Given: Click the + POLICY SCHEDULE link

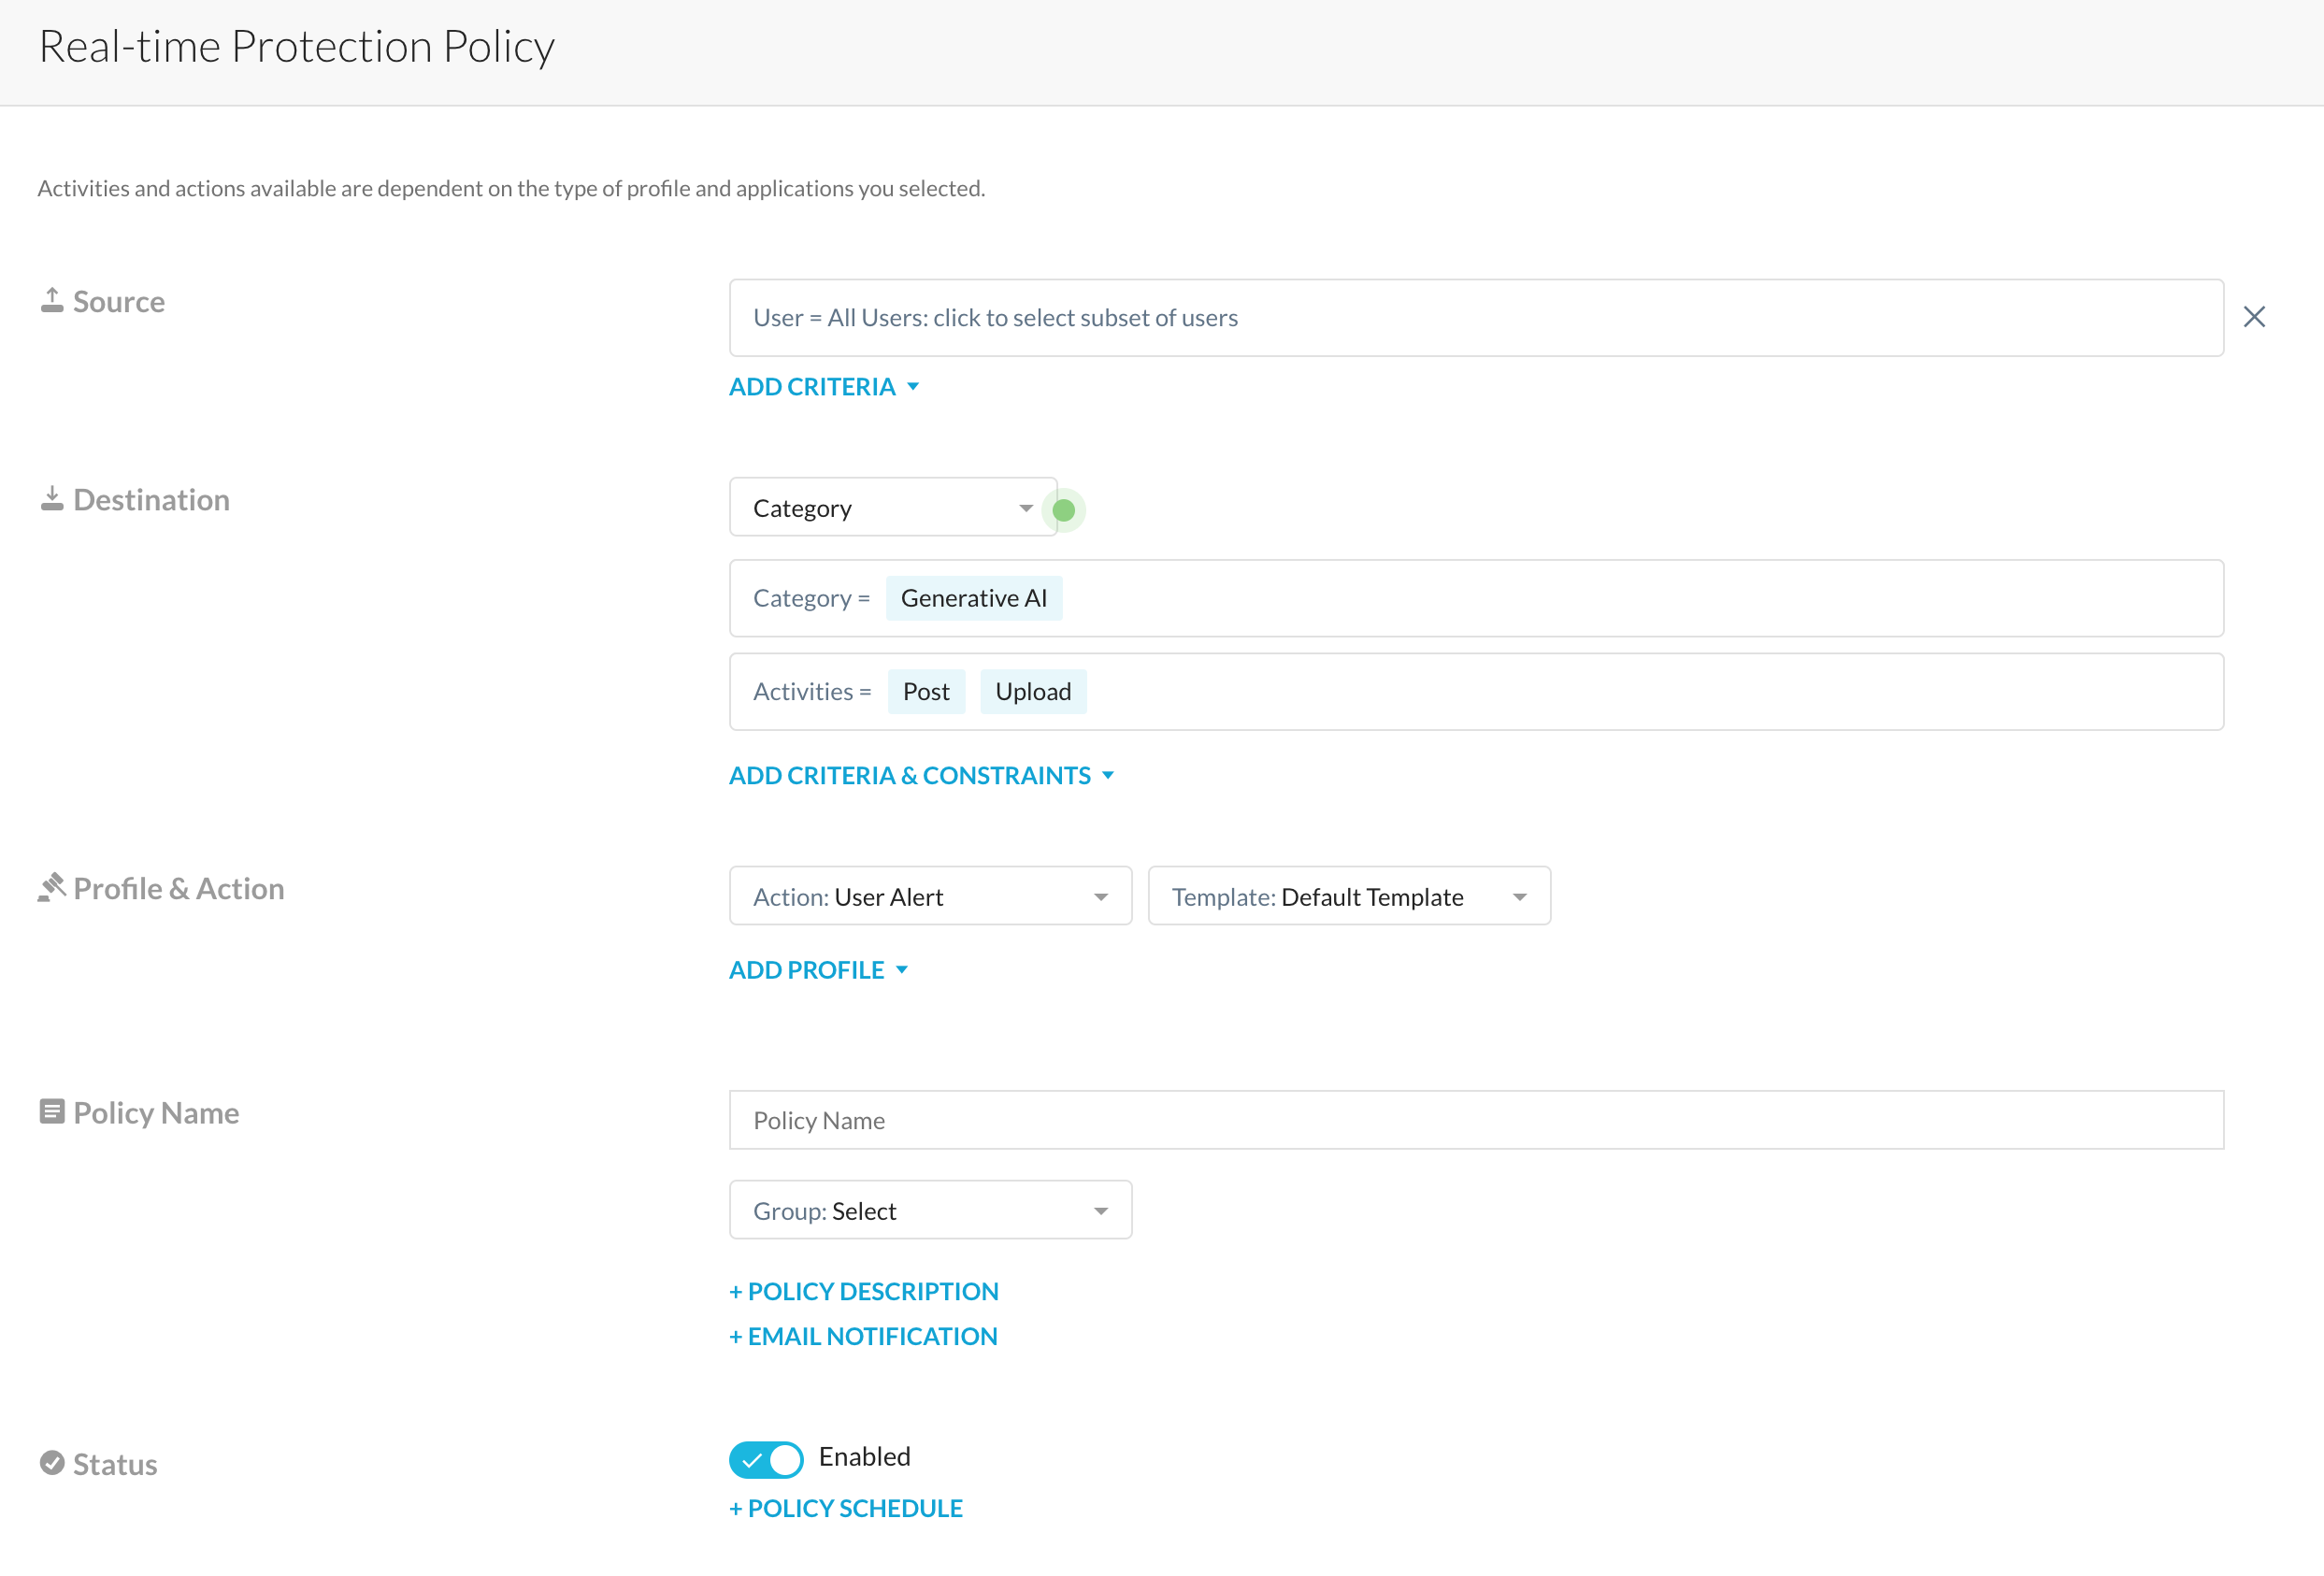Looking at the screenshot, I should 846,1508.
